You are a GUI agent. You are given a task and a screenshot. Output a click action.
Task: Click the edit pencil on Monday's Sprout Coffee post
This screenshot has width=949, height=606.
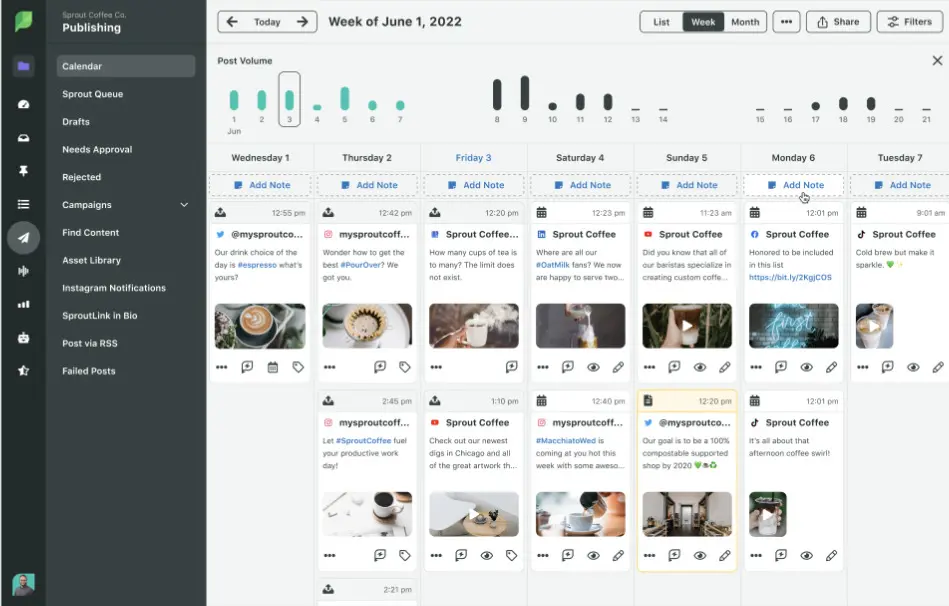tap(832, 367)
